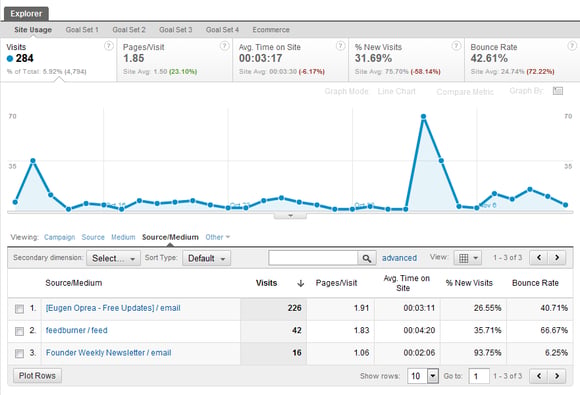Open the Secondary dimension Select dropdown
The image size is (580, 395).
(113, 258)
